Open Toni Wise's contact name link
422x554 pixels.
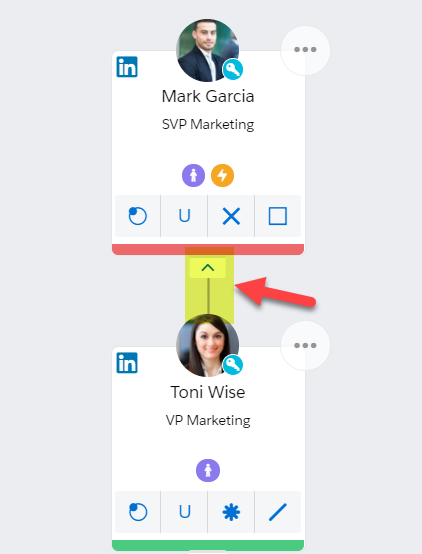[208, 392]
